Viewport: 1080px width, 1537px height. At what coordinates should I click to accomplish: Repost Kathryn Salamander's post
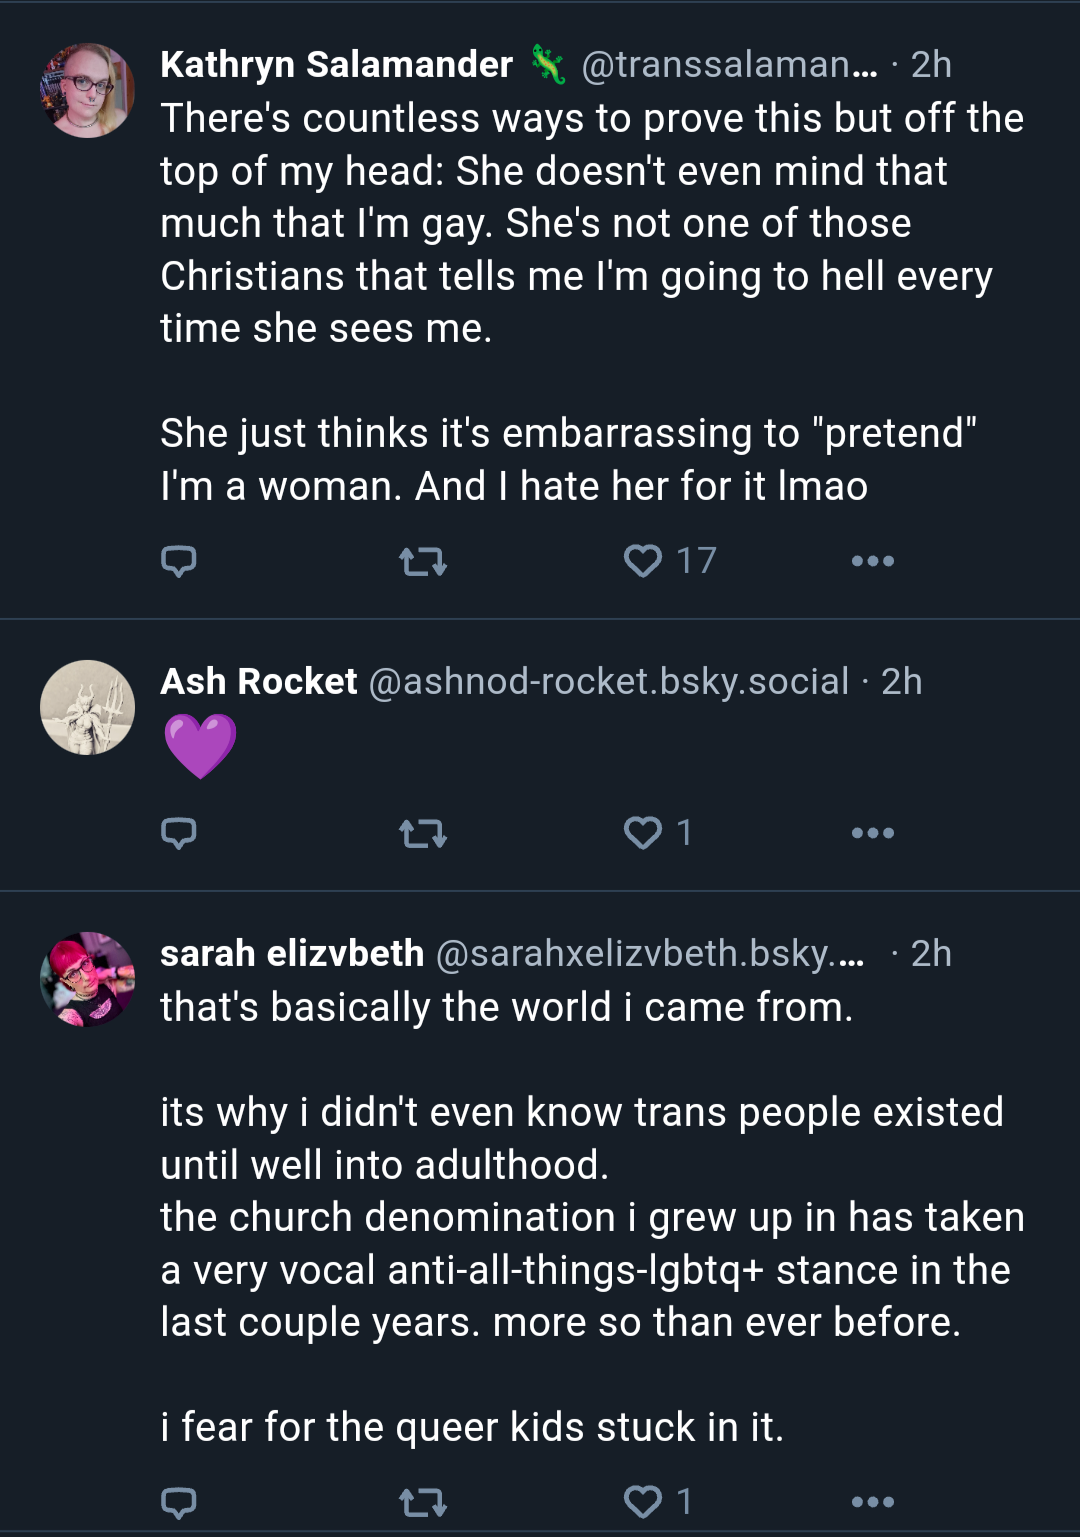[423, 562]
